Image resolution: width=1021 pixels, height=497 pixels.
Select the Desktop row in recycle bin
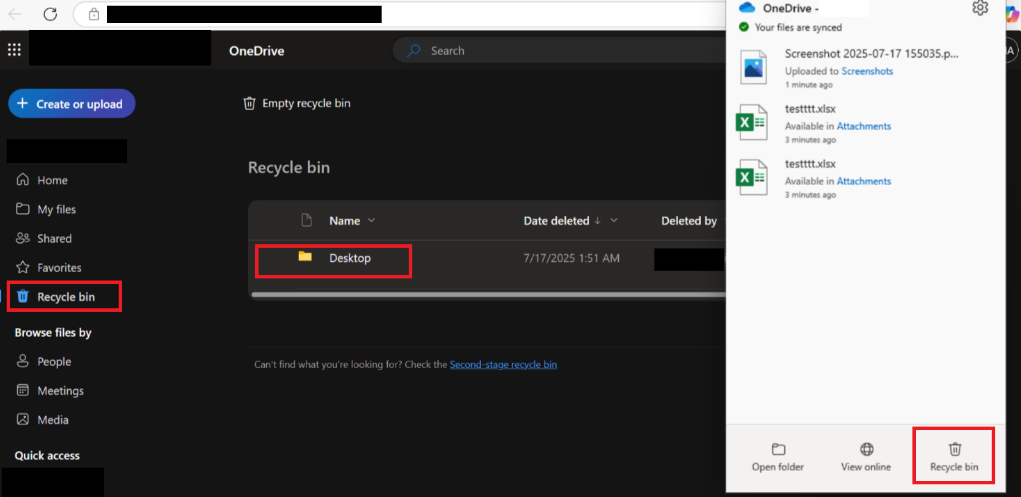(x=487, y=259)
